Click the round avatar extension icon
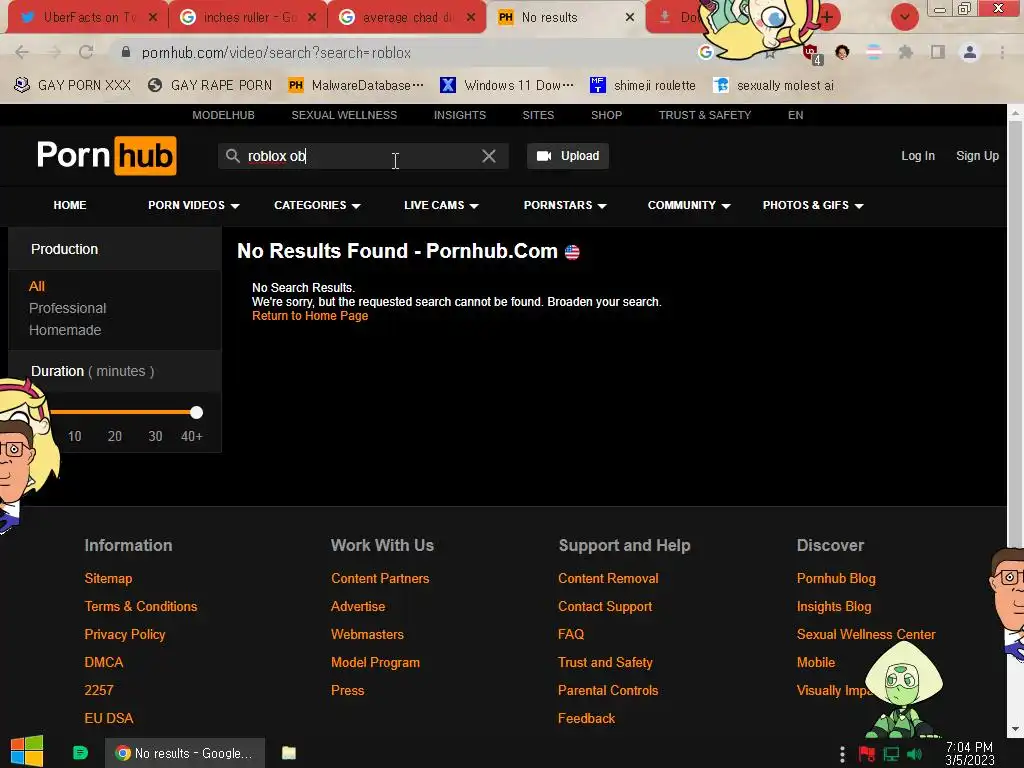This screenshot has width=1024, height=768. pyautogui.click(x=842, y=52)
